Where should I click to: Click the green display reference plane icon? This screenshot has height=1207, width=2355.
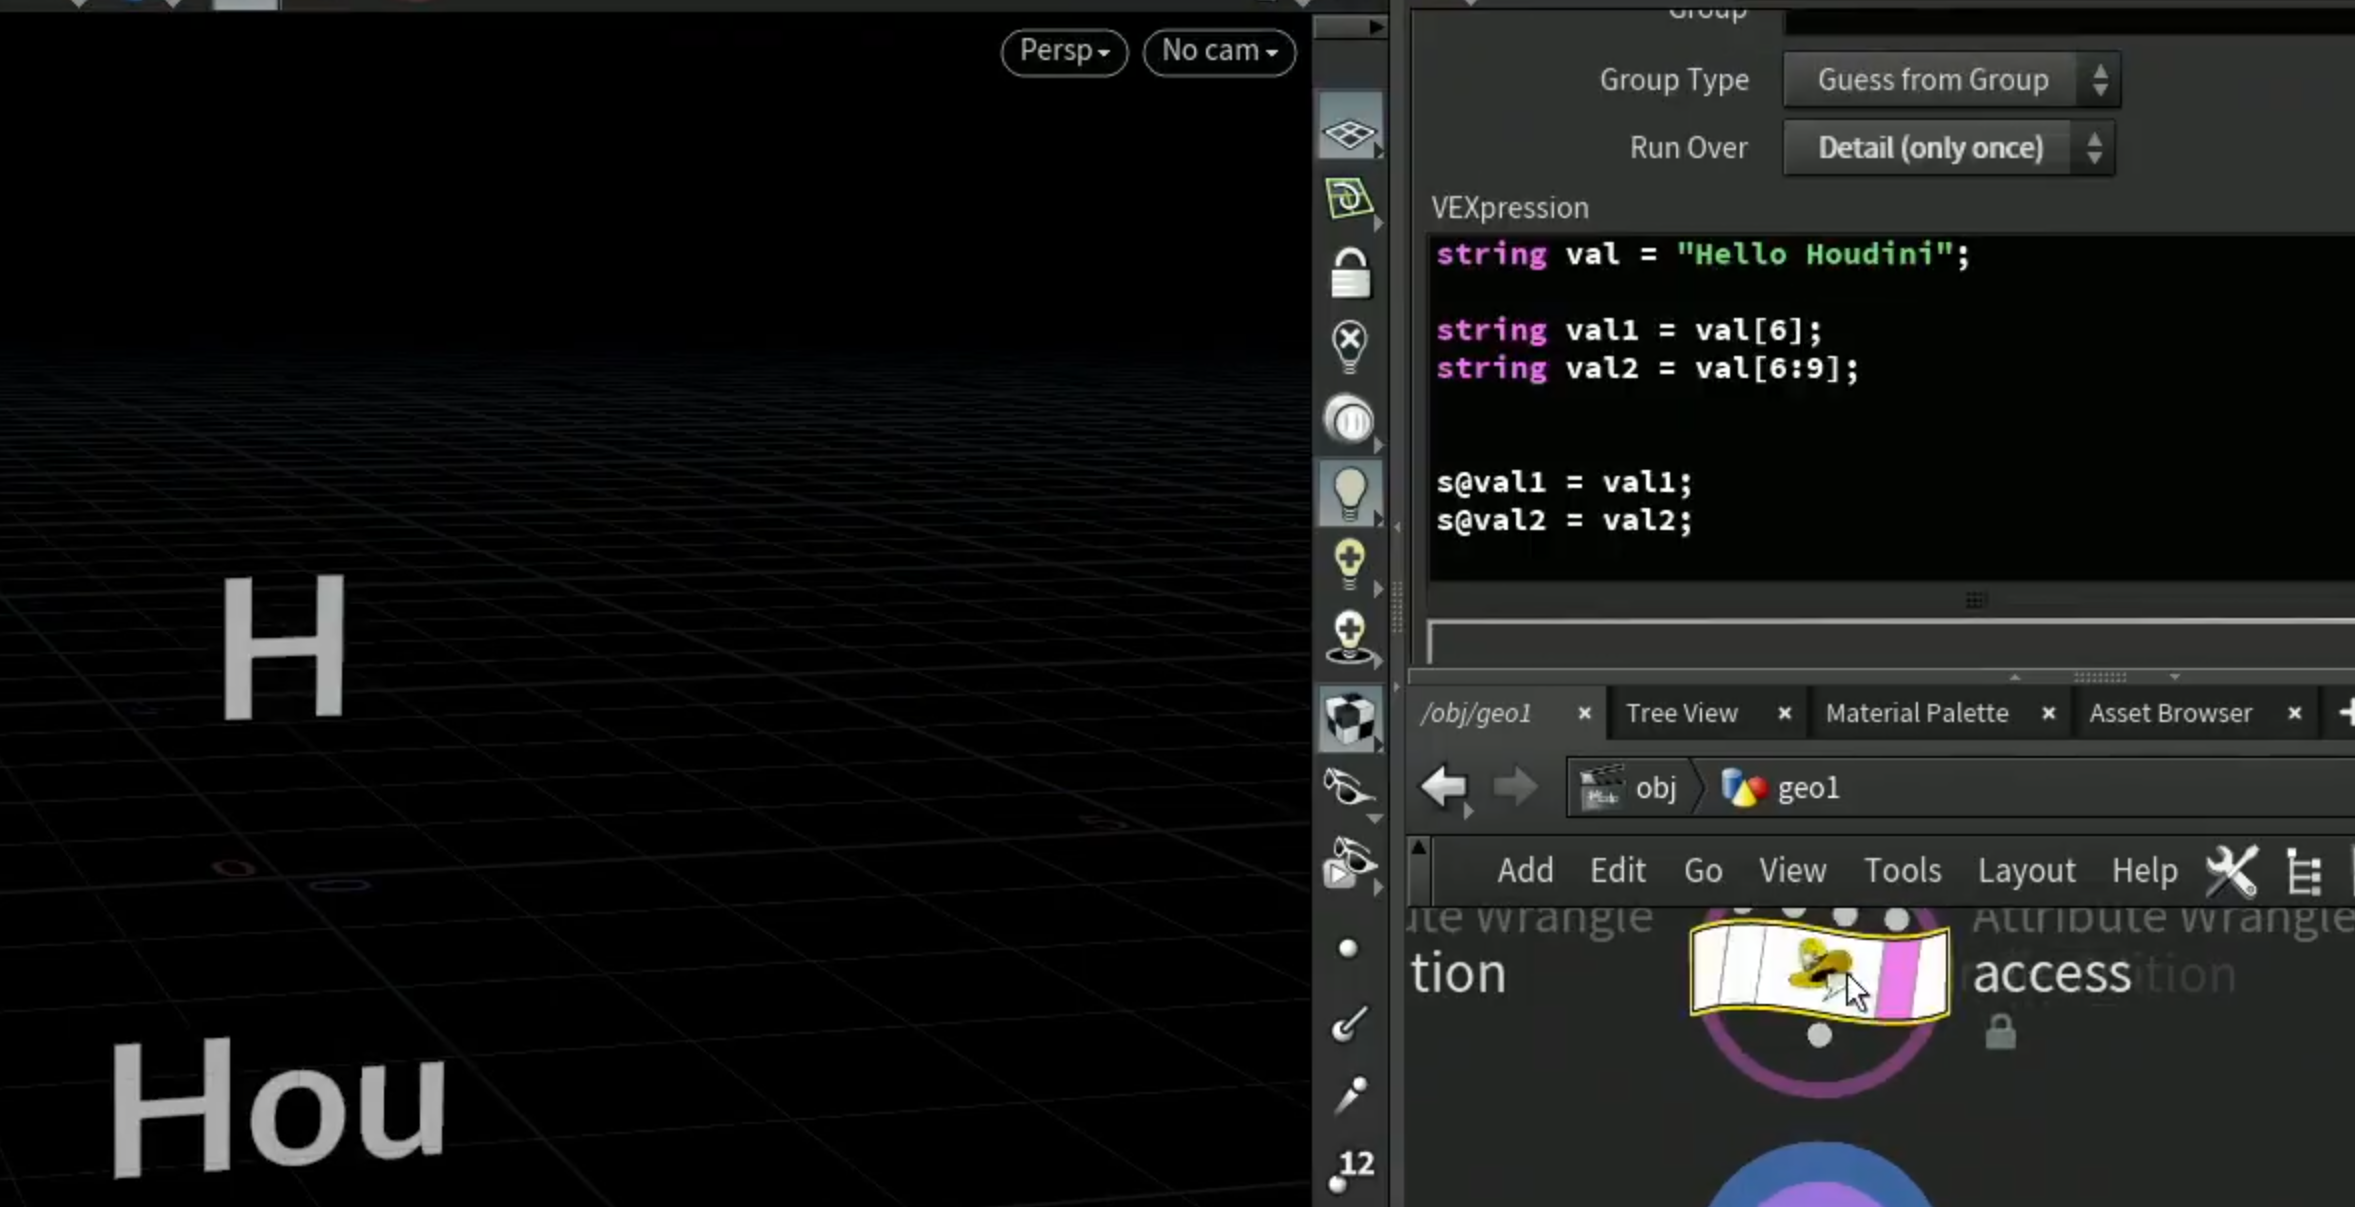pos(1349,198)
